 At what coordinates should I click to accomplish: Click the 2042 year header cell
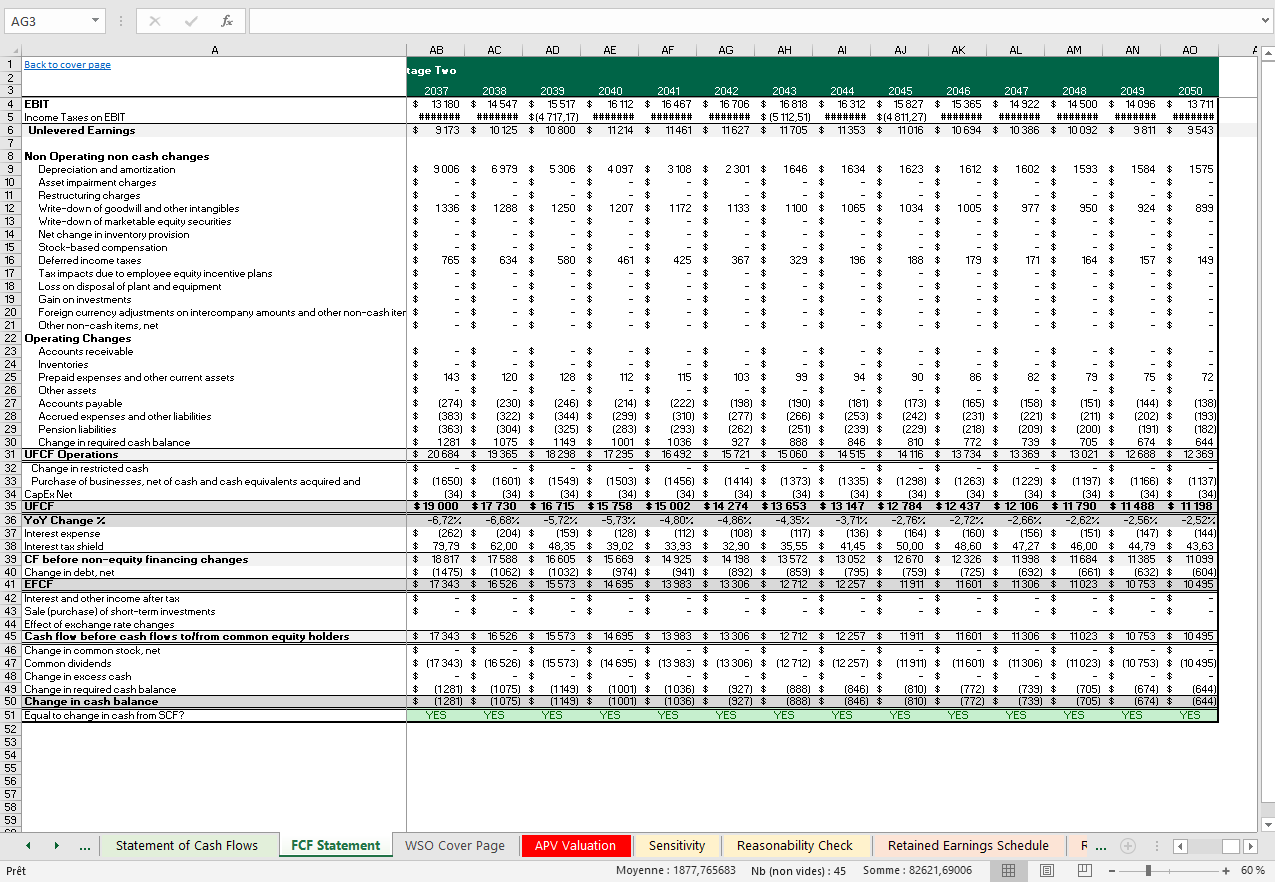click(x=726, y=91)
